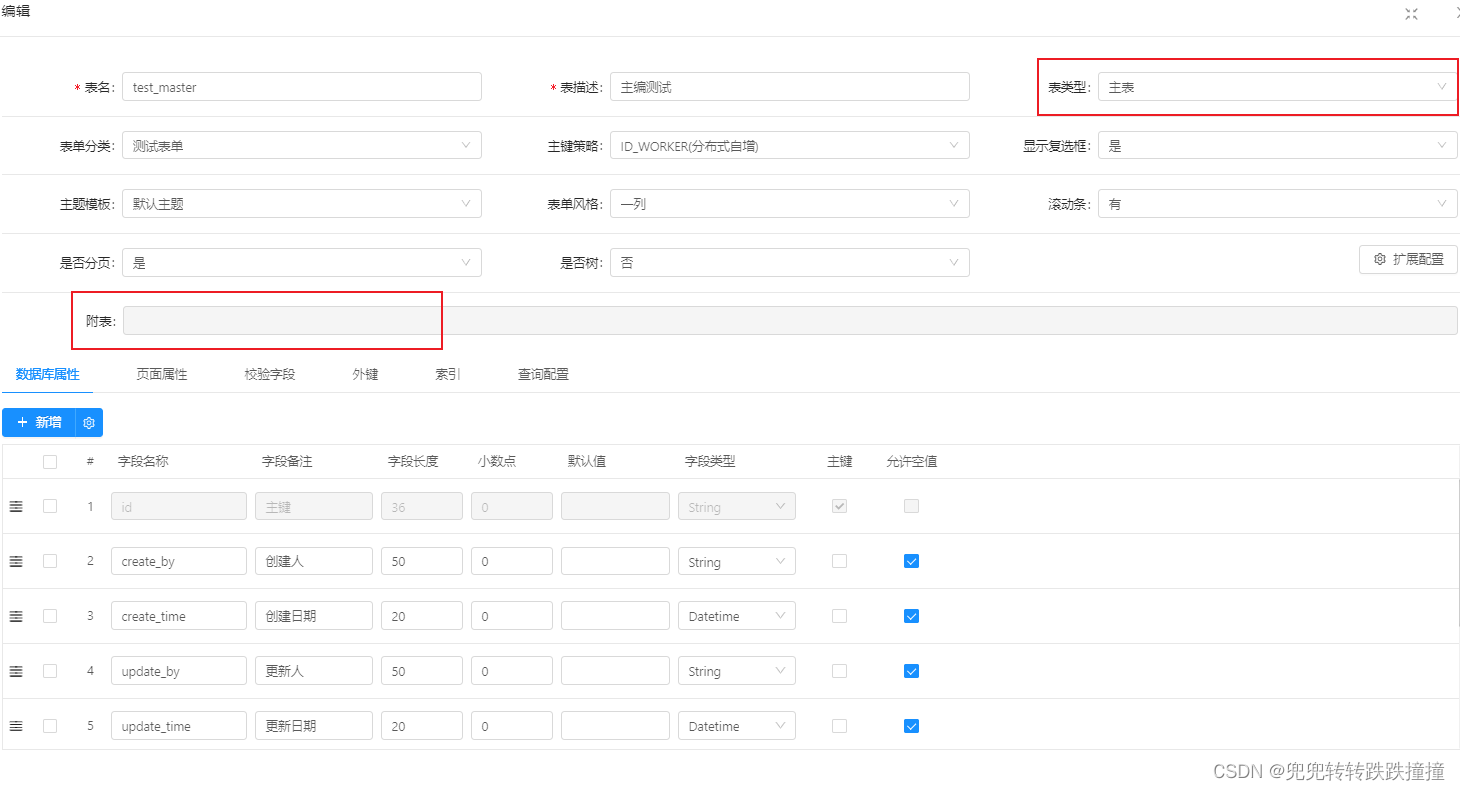This screenshot has height=790, width=1460.
Task: Open the 表类型 dropdown showing 主表
Action: pos(1277,87)
